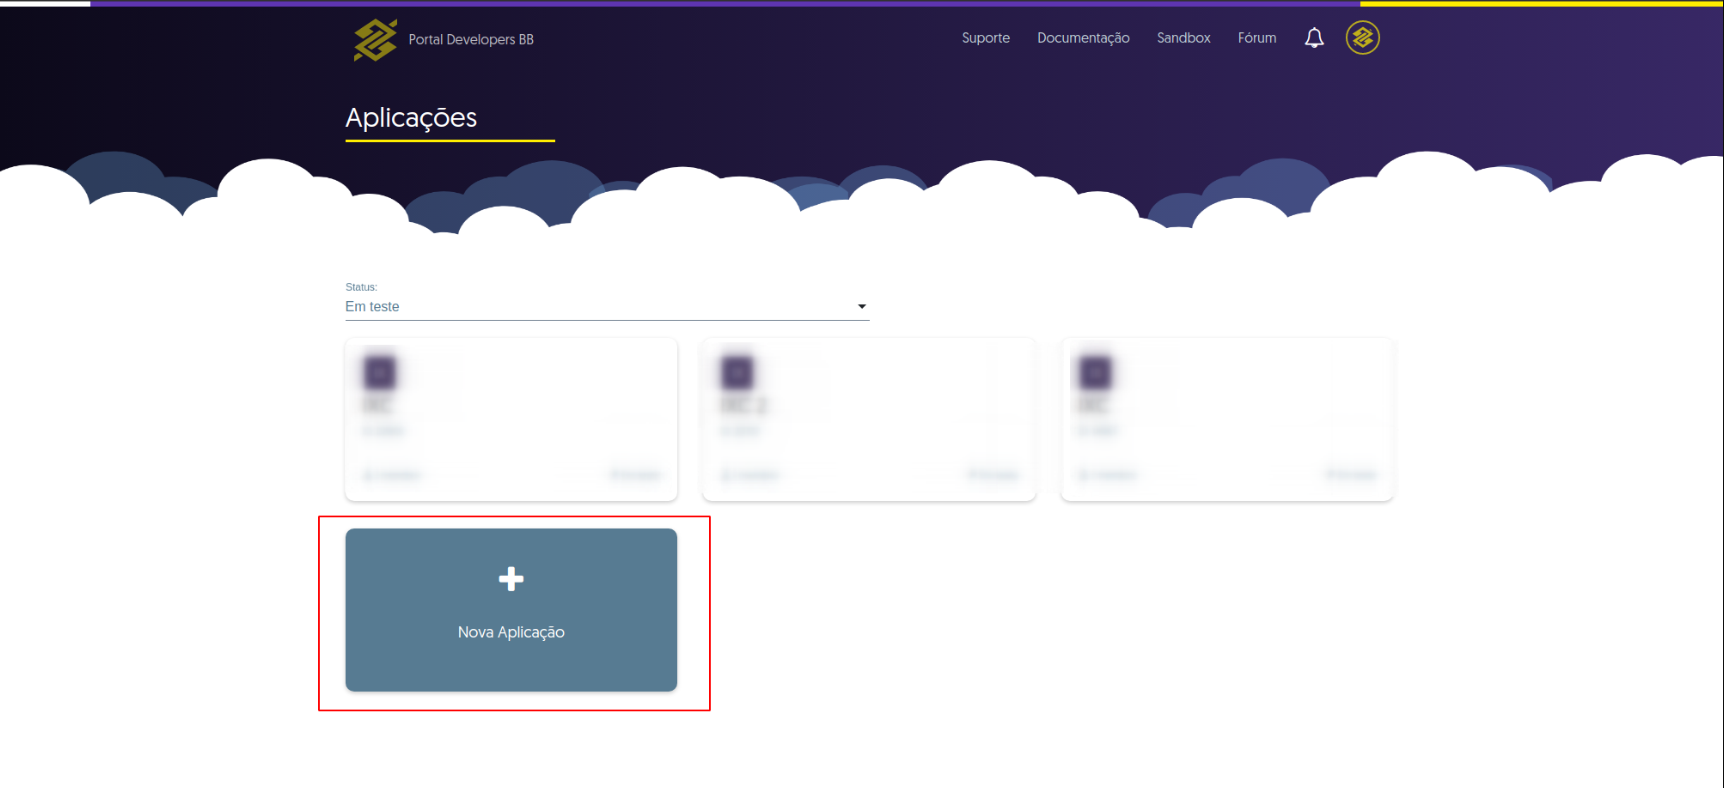Screen dimensions: 1724x788
Task: Open notifications bell icon
Action: coord(1314,38)
